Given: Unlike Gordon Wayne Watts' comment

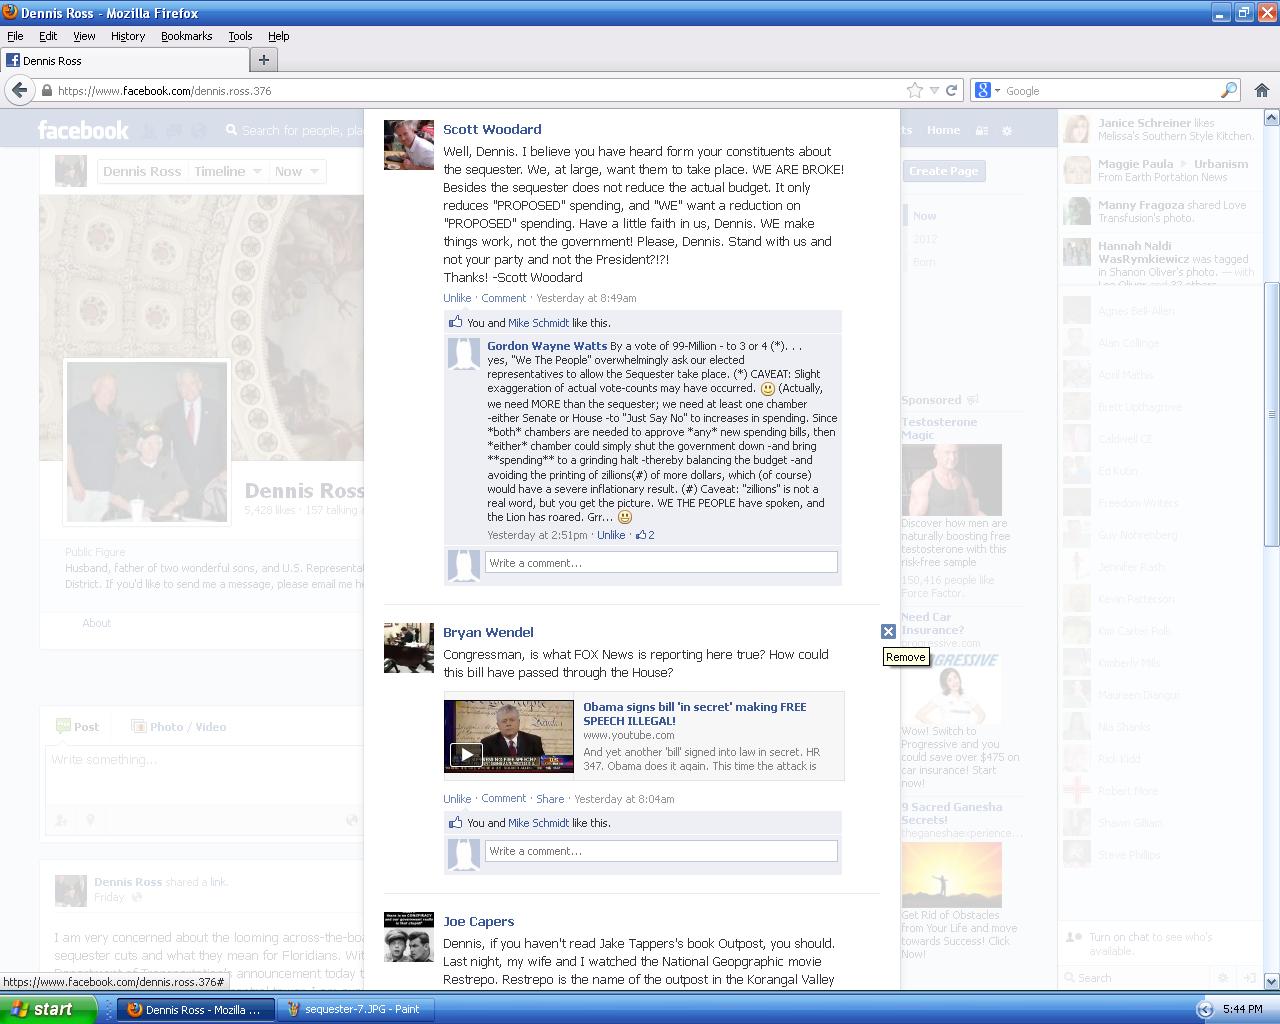Looking at the screenshot, I should point(611,535).
